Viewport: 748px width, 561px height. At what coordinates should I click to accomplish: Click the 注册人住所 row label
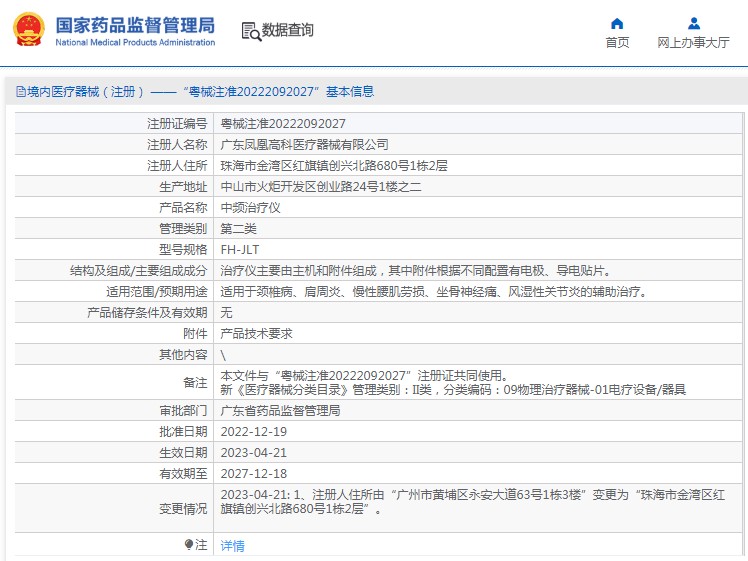coord(177,166)
